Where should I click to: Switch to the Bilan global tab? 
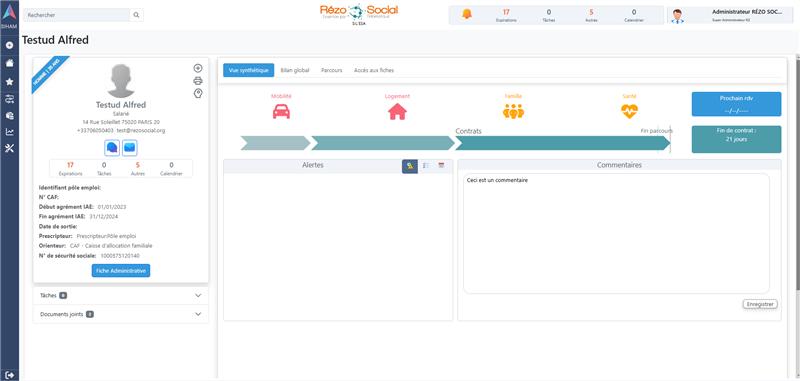pos(295,70)
